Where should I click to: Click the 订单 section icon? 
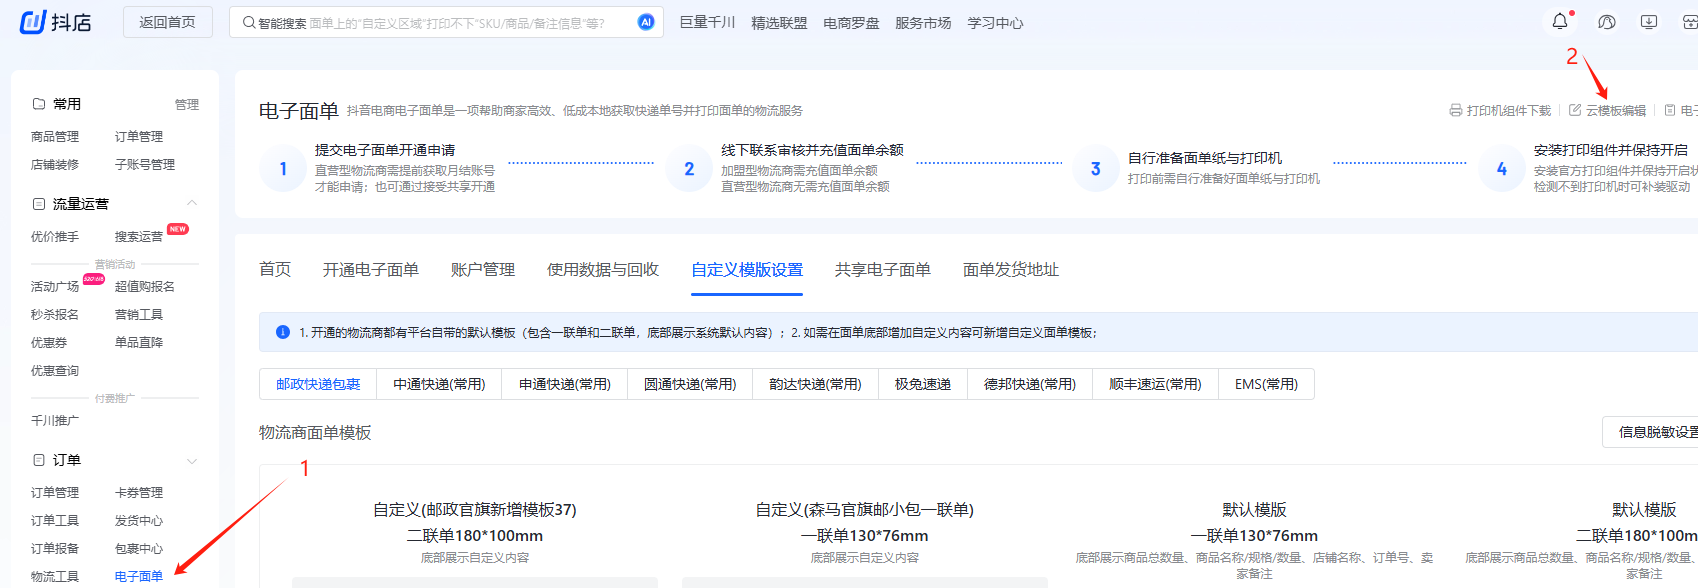(39, 460)
